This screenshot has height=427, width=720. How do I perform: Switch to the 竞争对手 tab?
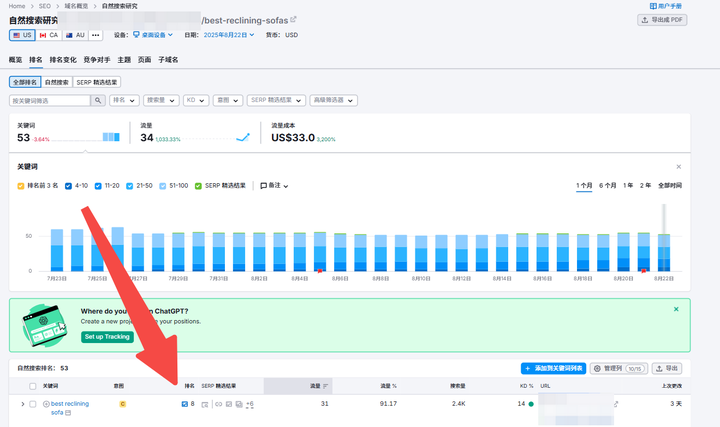click(x=97, y=60)
